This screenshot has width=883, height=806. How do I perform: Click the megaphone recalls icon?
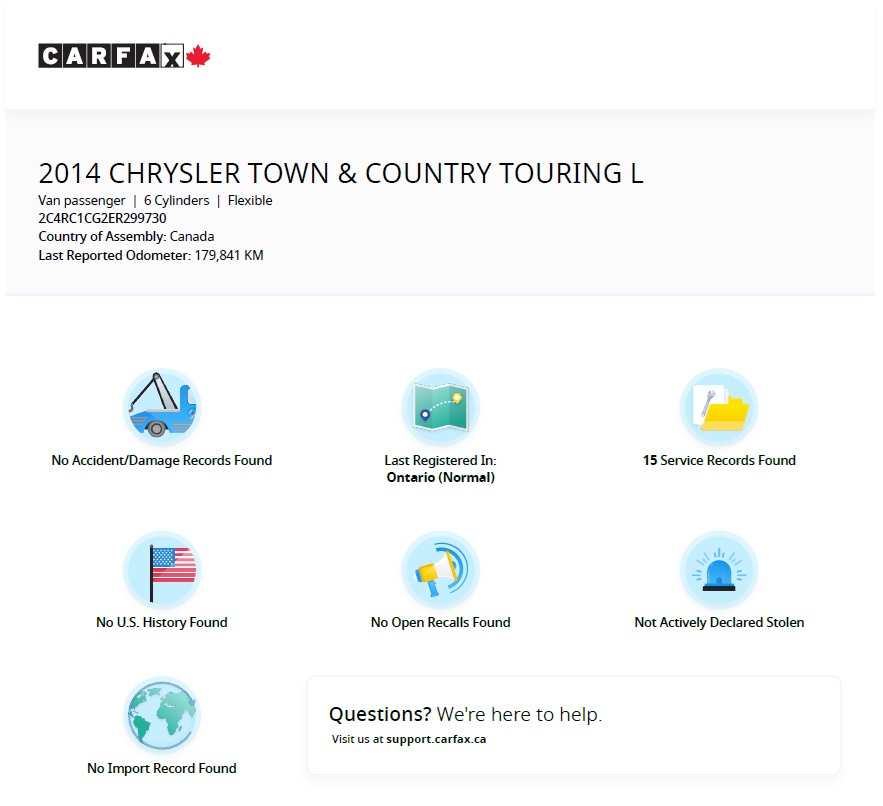coord(440,570)
